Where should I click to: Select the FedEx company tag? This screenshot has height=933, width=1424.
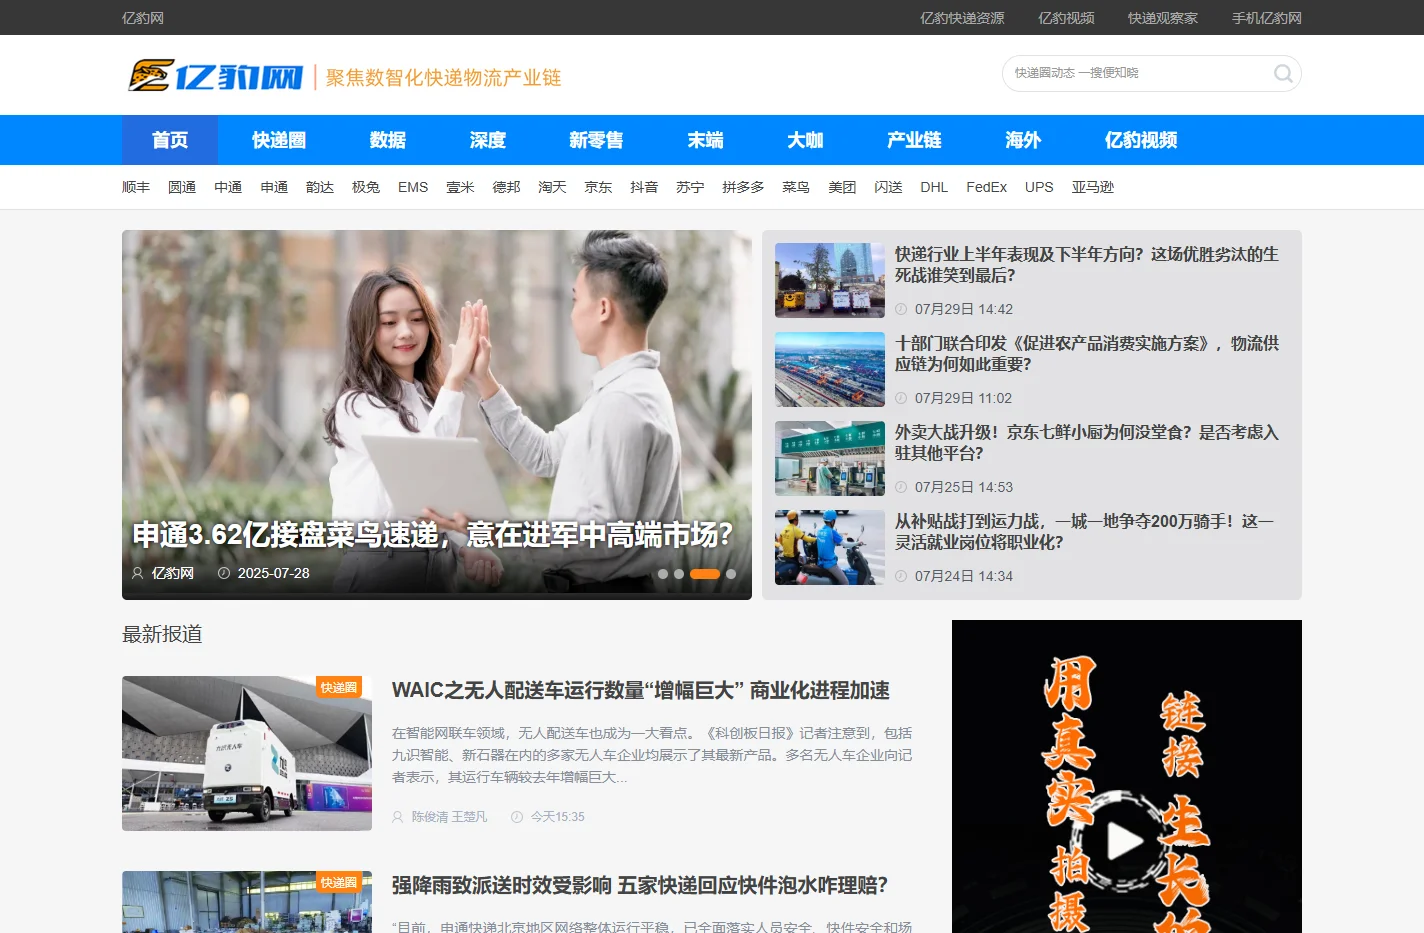tap(986, 187)
